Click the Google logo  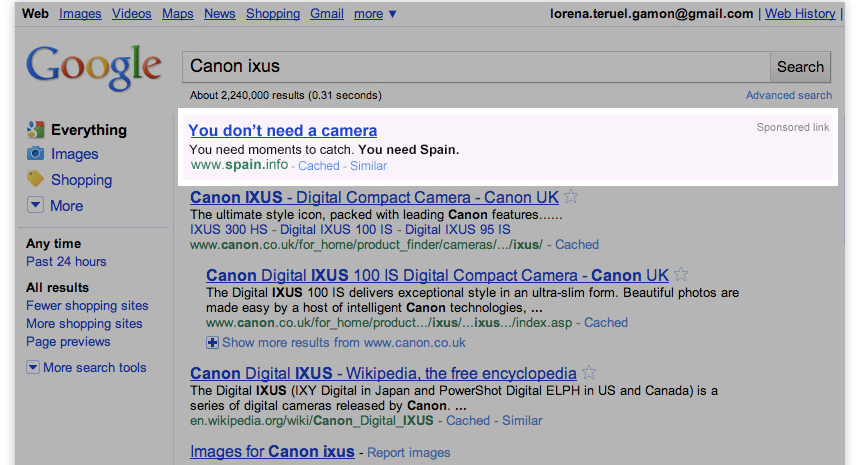tap(94, 67)
